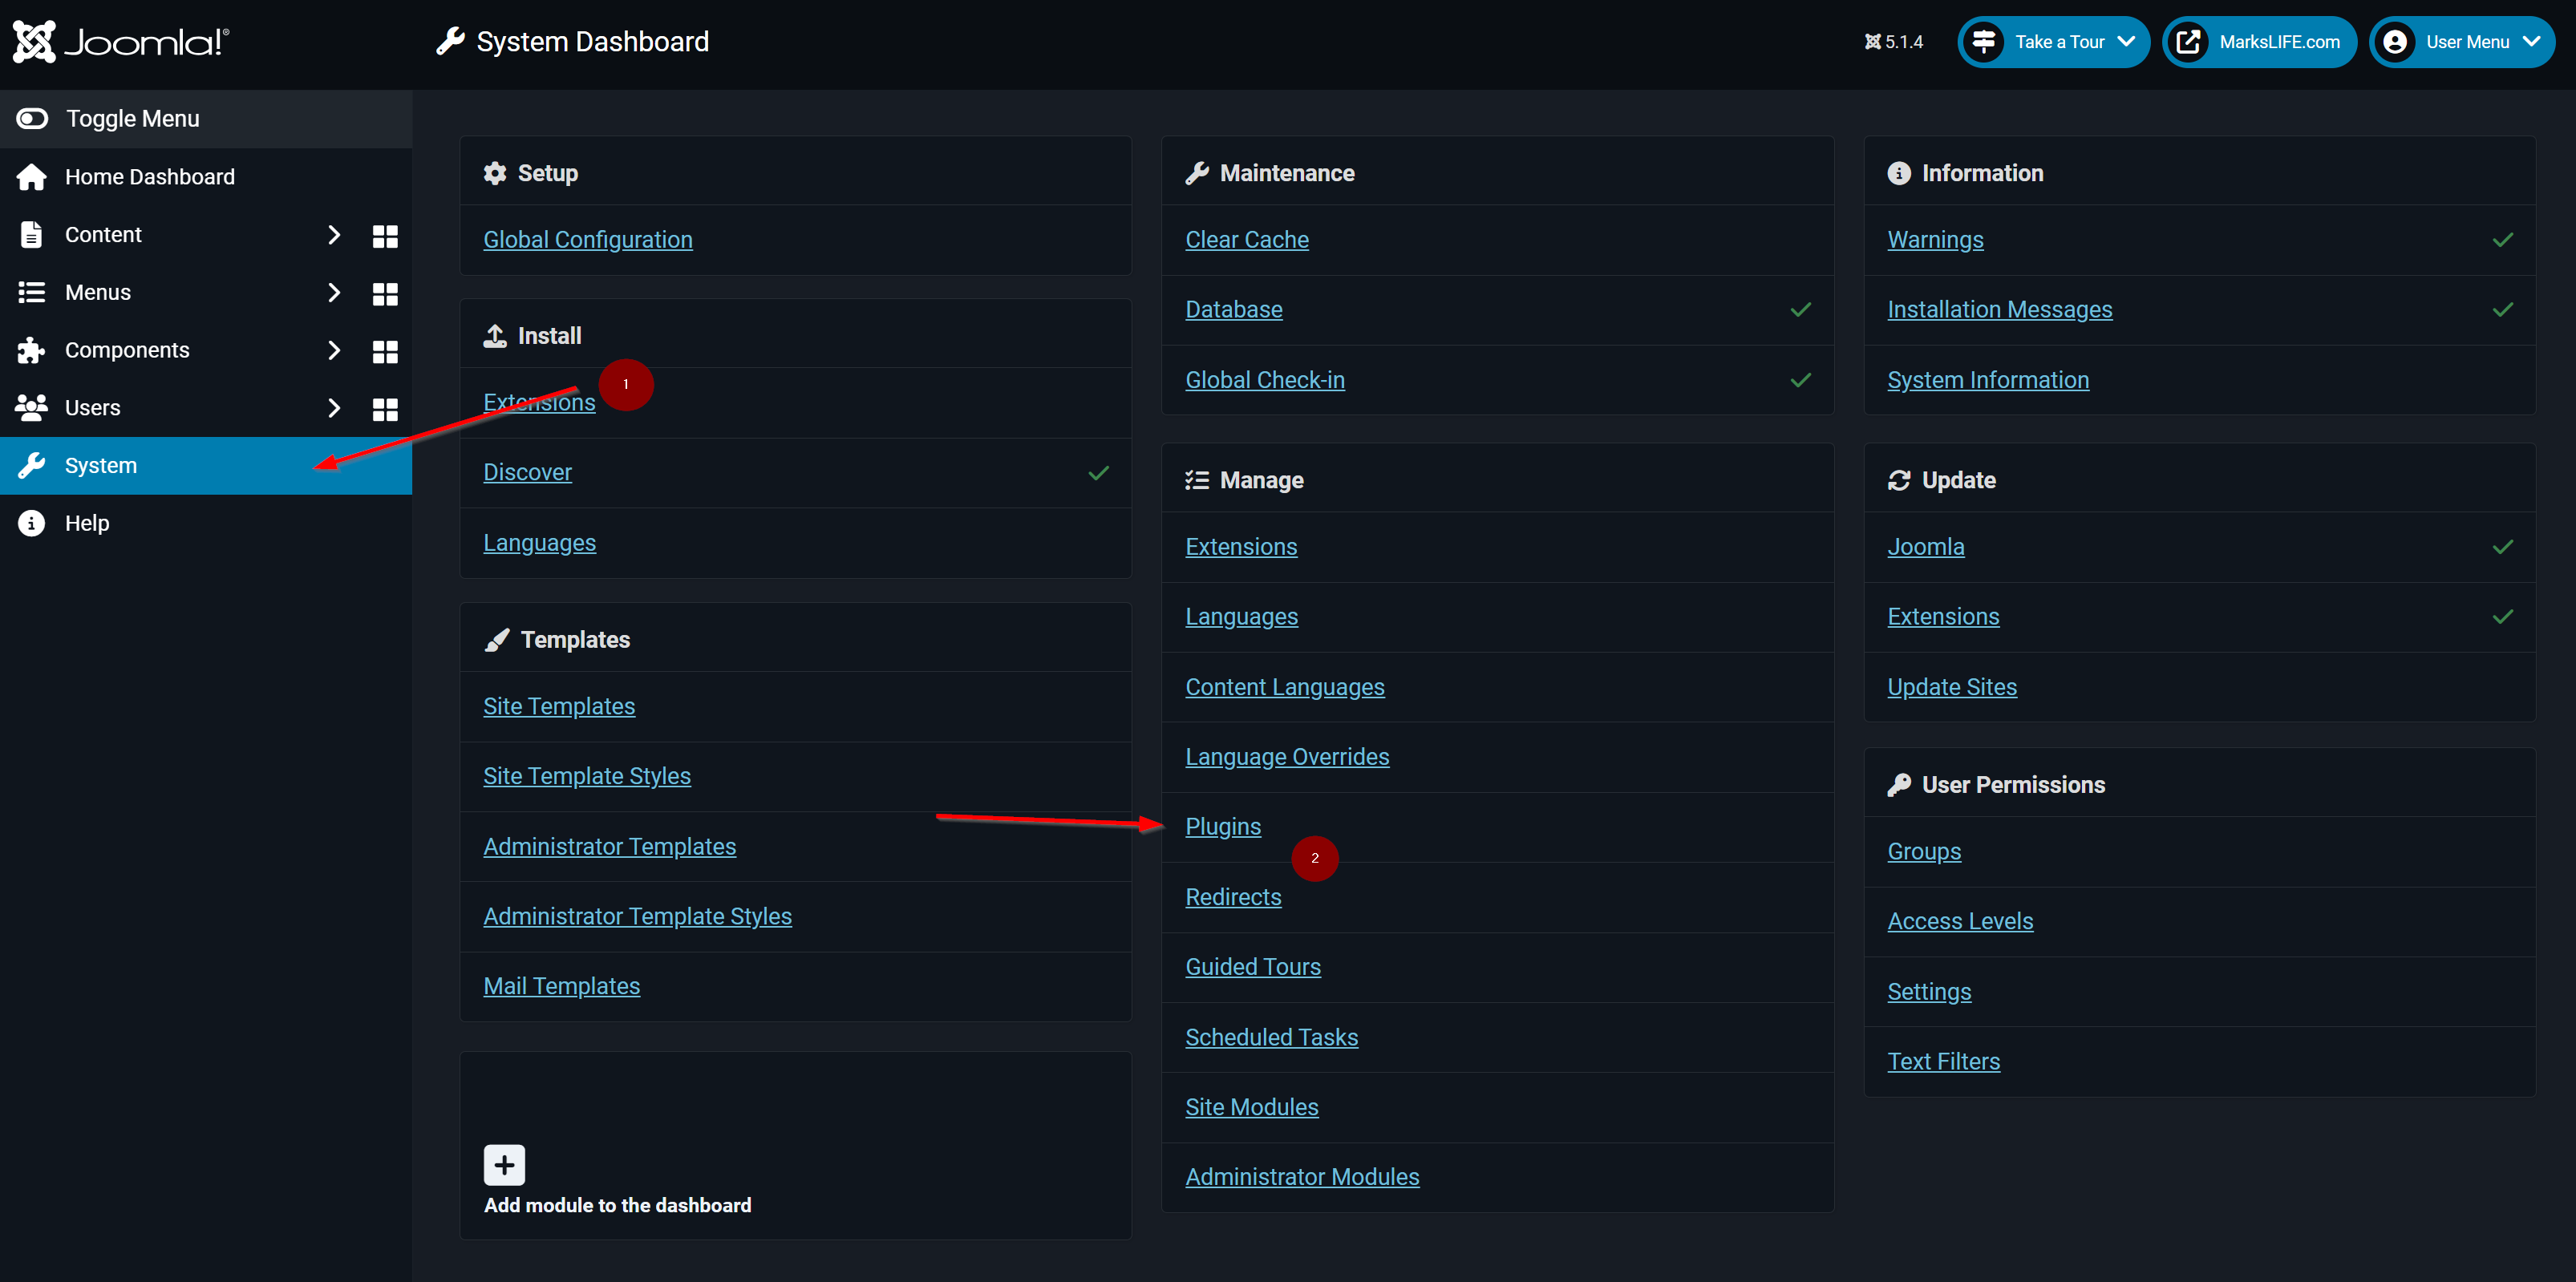Expand the Users submenu chevron
Screen dimensions: 2576x1282
(x=334, y=409)
